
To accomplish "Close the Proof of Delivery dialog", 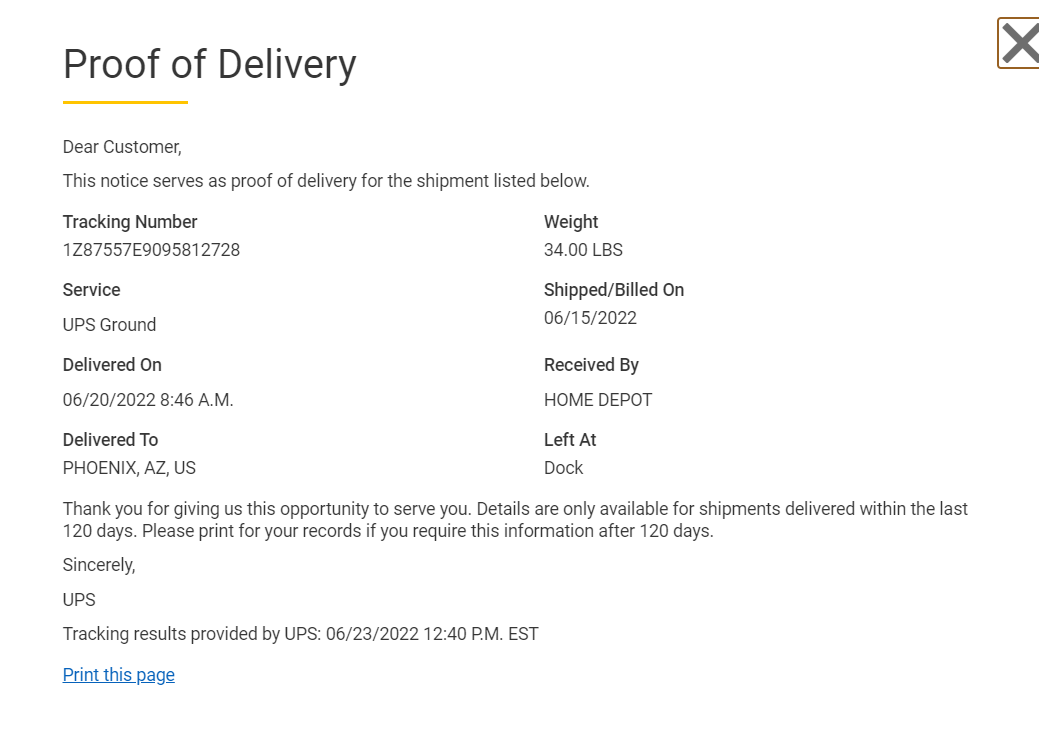I will [1019, 43].
